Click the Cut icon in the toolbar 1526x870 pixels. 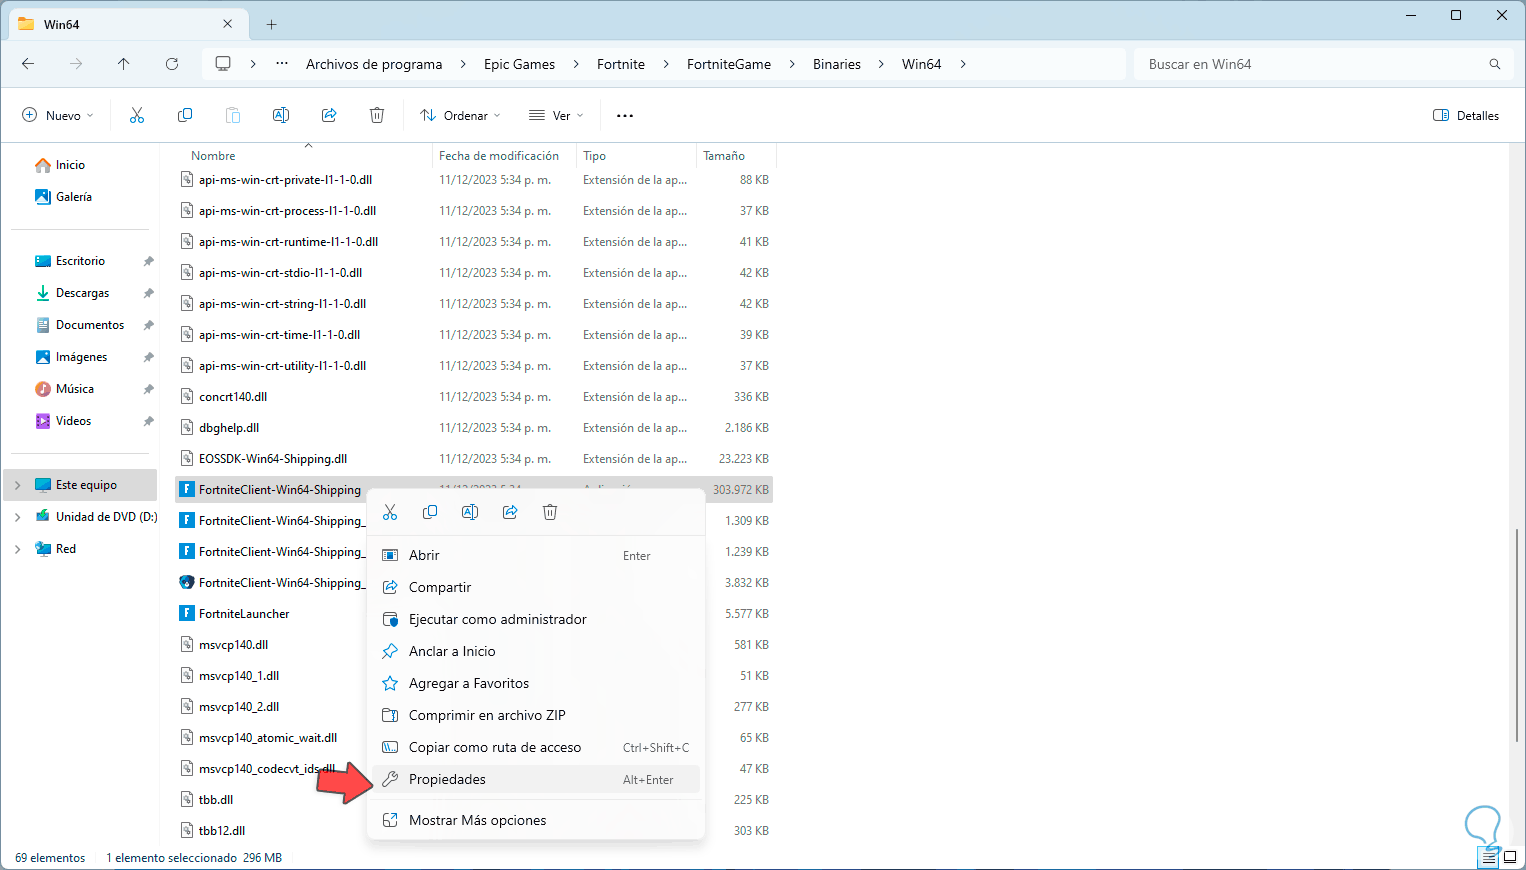[x=137, y=116]
